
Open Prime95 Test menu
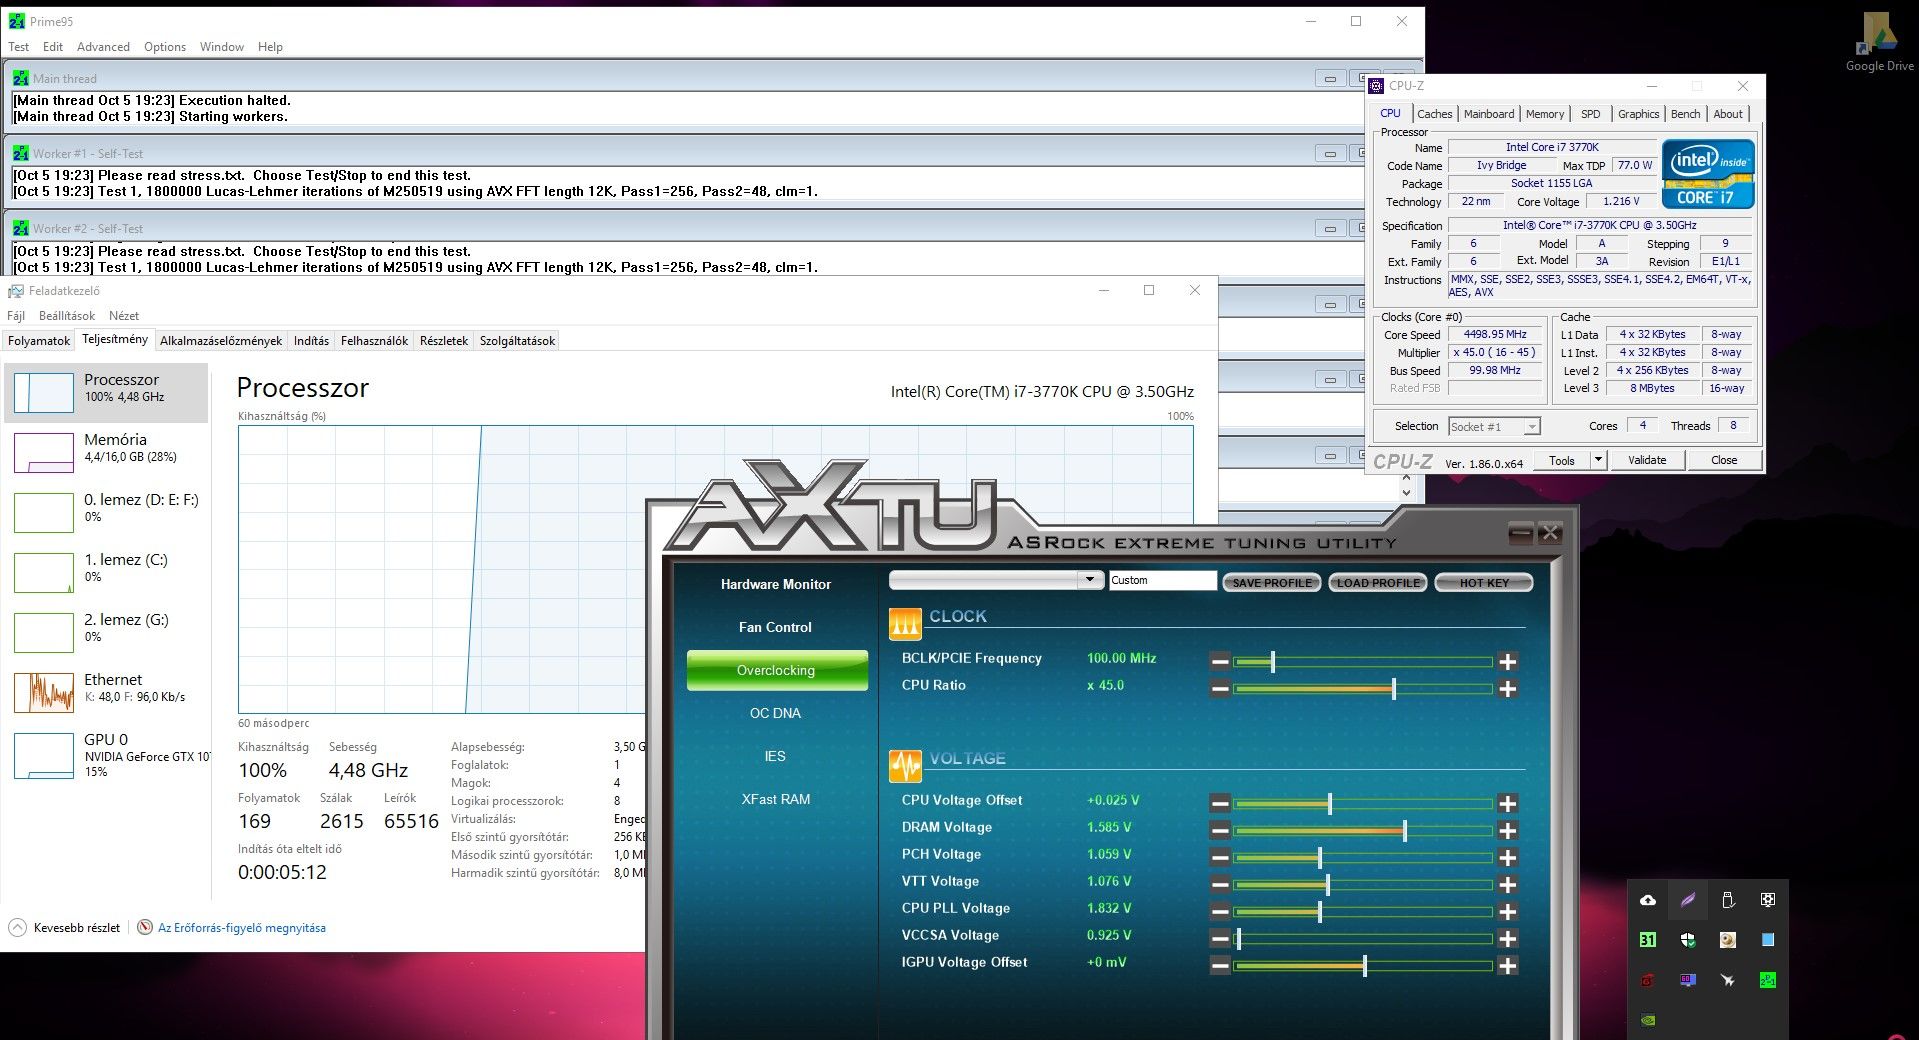19,47
